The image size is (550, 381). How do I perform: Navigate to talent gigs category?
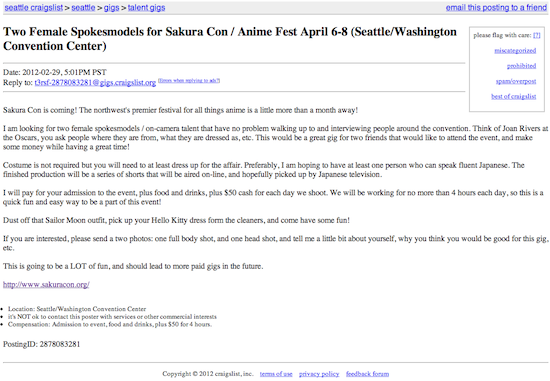pos(146,8)
